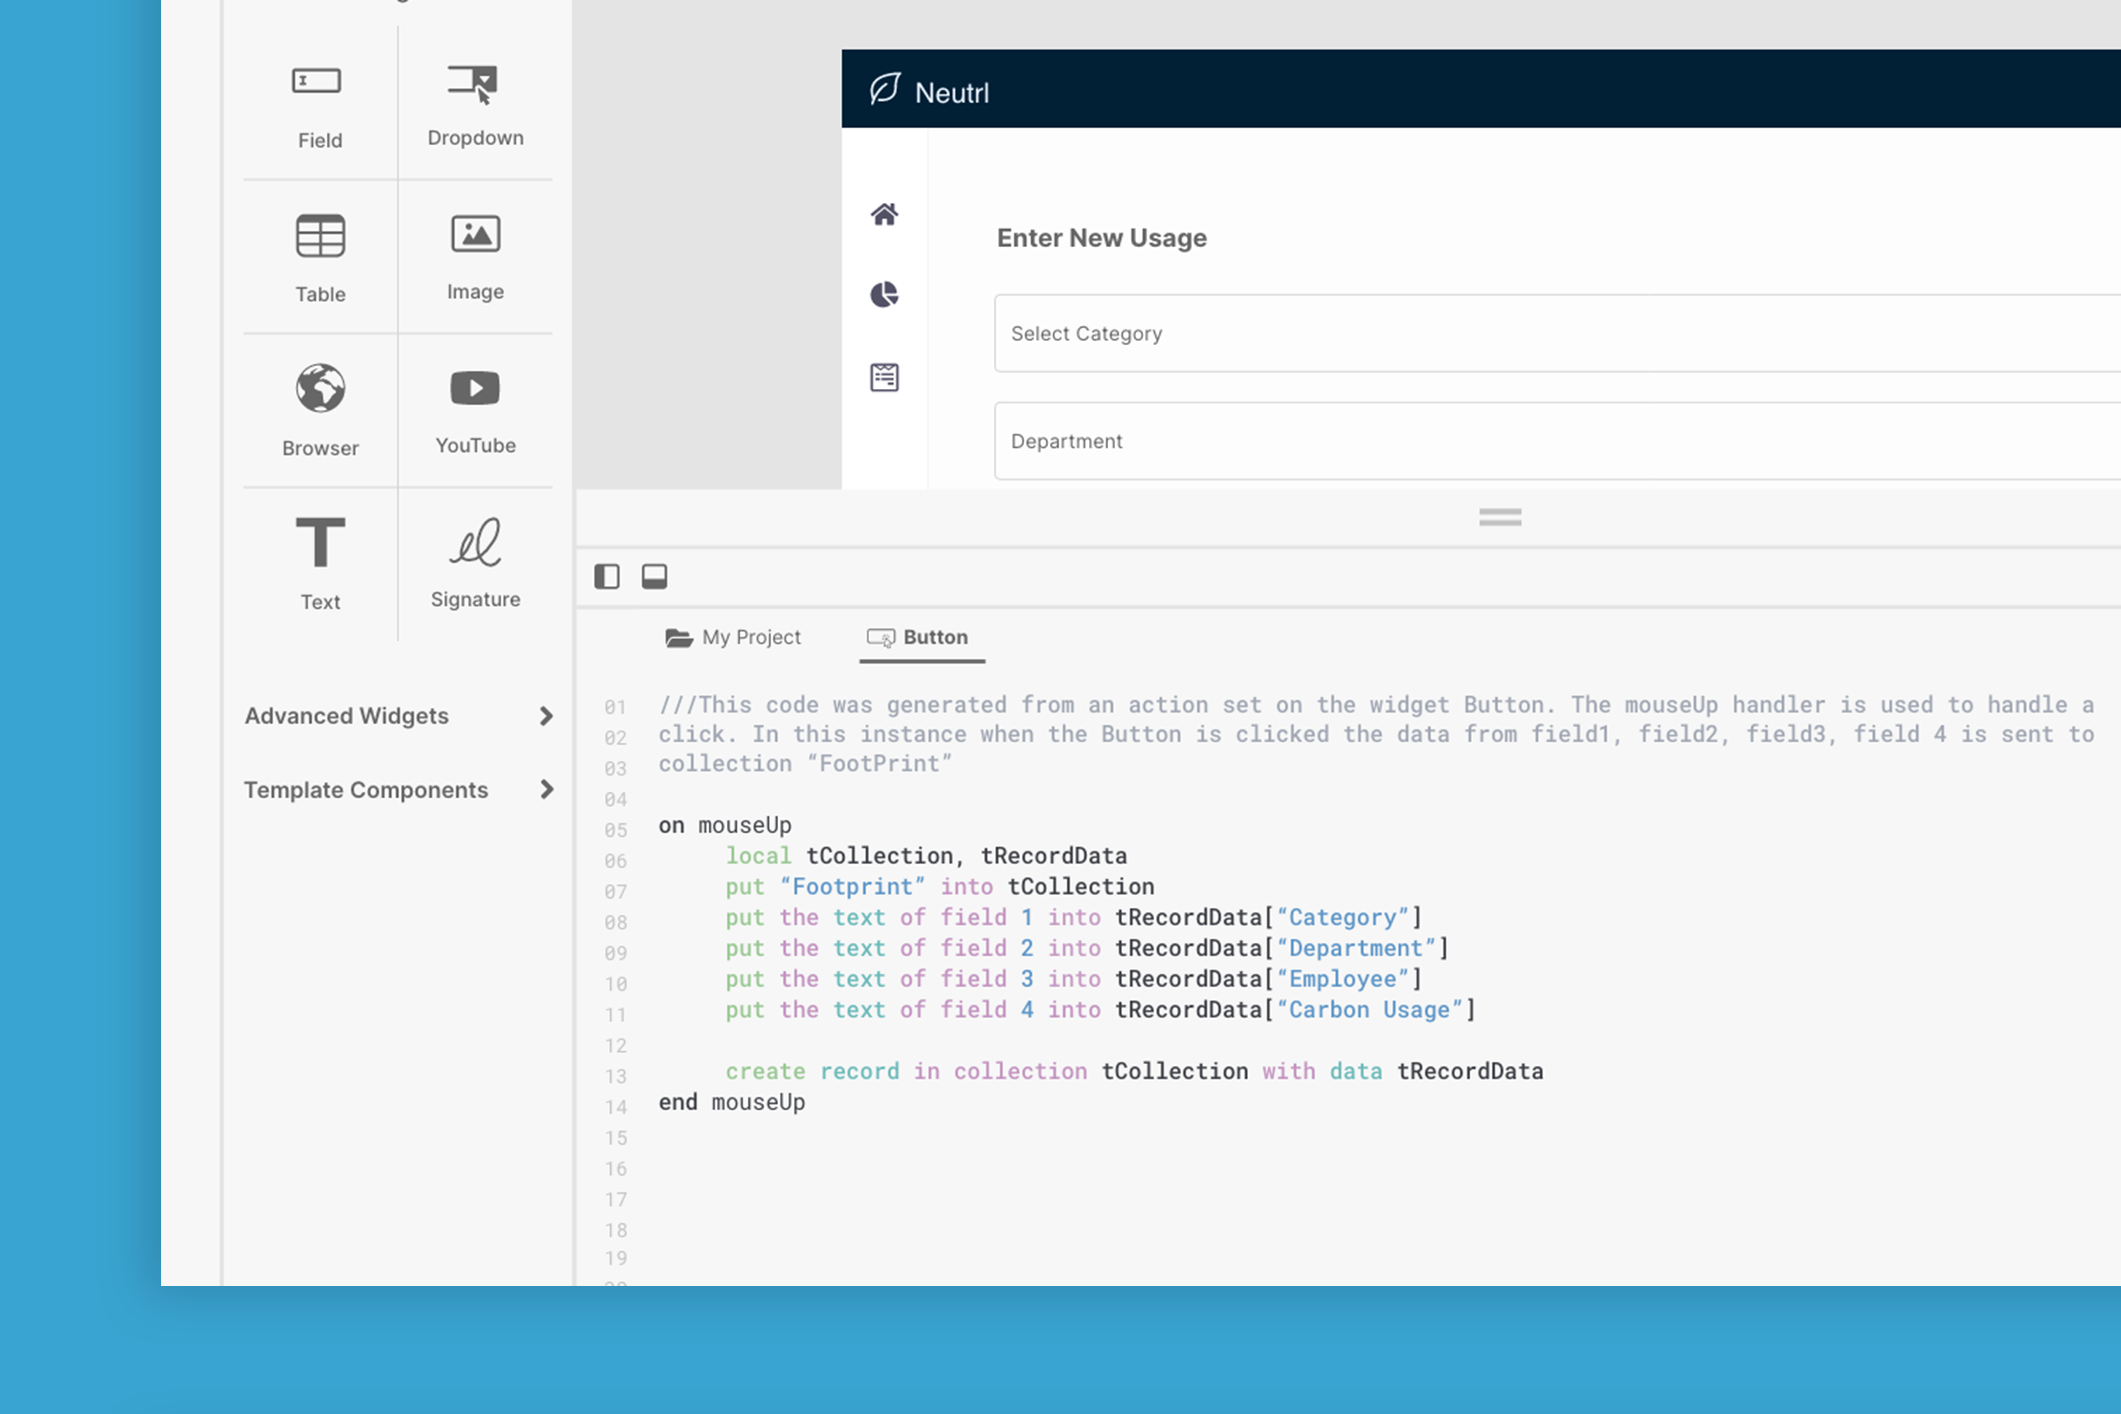Image resolution: width=2121 pixels, height=1414 pixels.
Task: Pick the Signature widget icon
Action: 475,543
